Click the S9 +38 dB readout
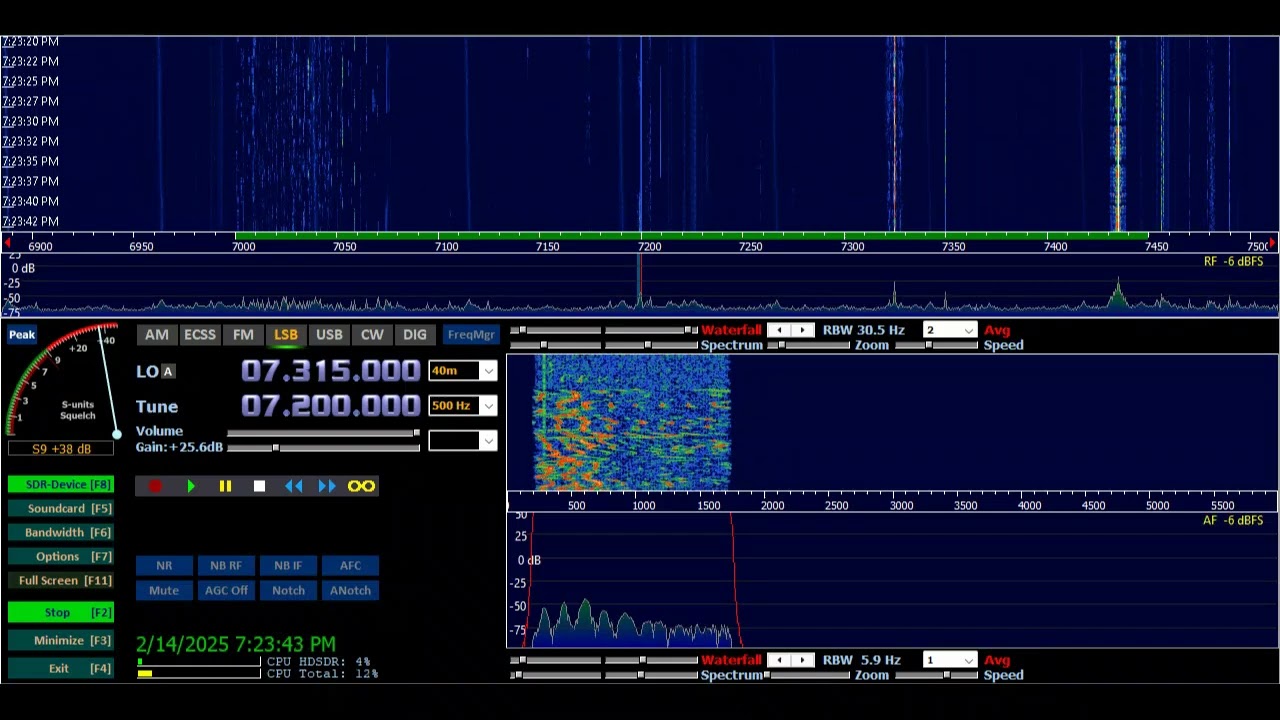The height and width of the screenshot is (720, 1280). (61, 449)
